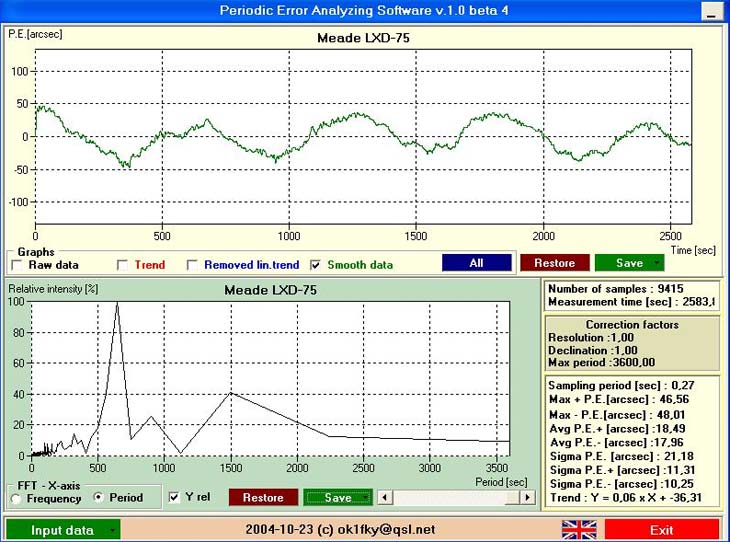
Task: Open the FFT Save button dropdown arrow
Action: coord(366,497)
